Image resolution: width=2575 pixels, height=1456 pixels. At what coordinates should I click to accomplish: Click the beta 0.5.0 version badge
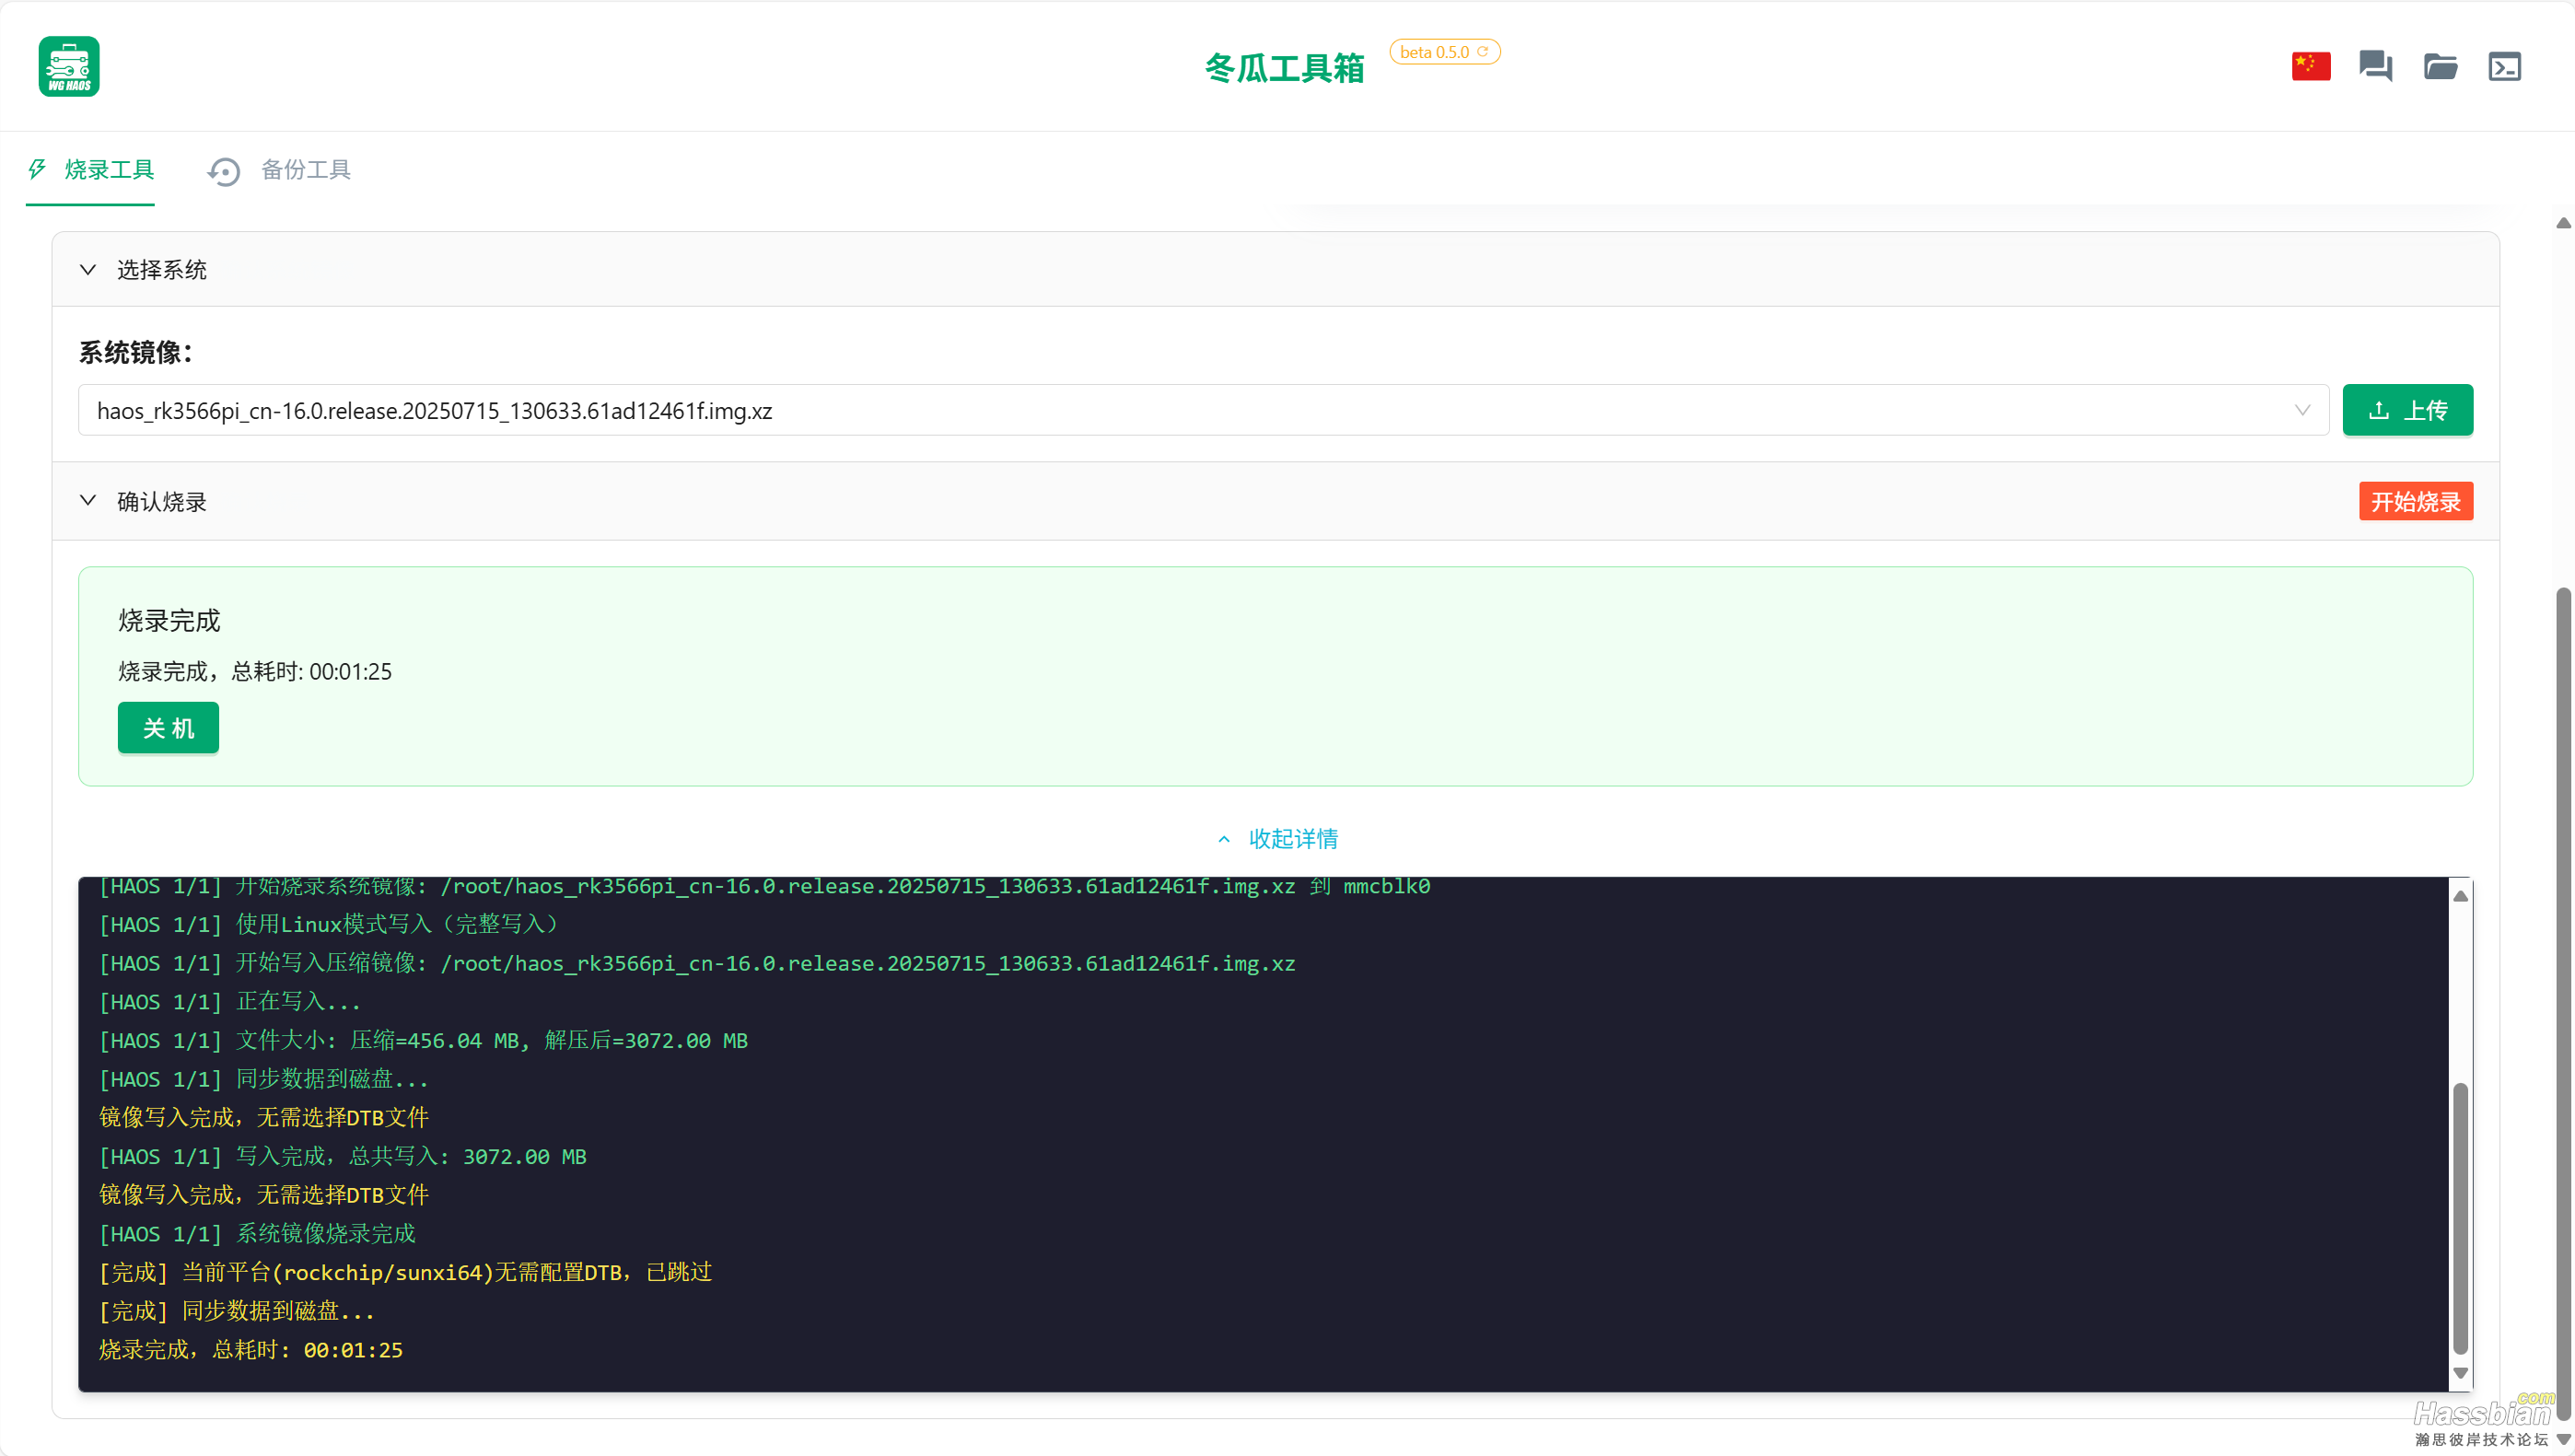click(1444, 51)
